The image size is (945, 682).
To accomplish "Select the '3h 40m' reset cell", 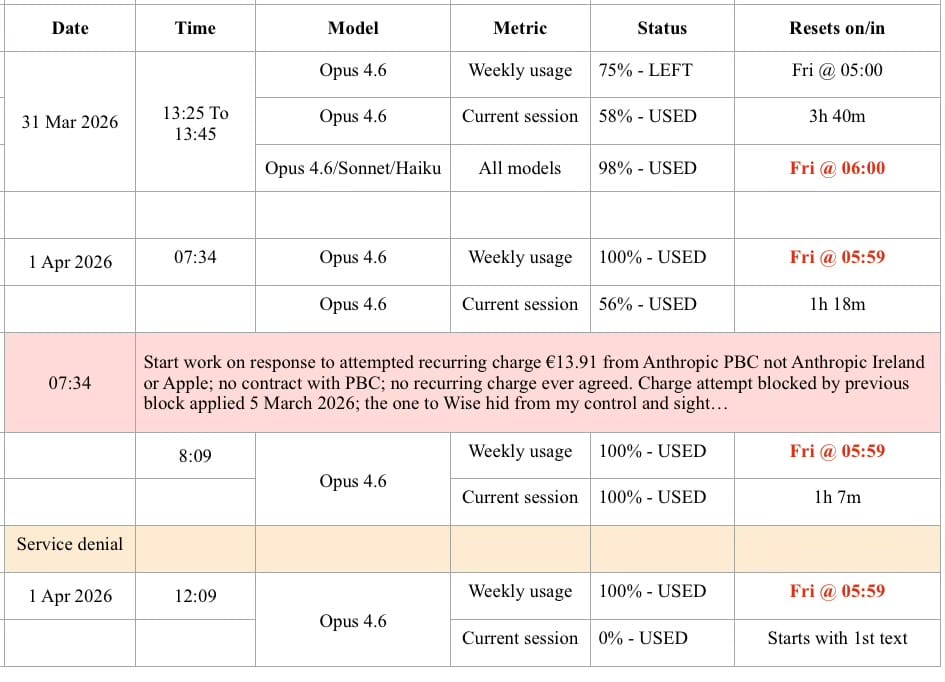I will tap(837, 116).
